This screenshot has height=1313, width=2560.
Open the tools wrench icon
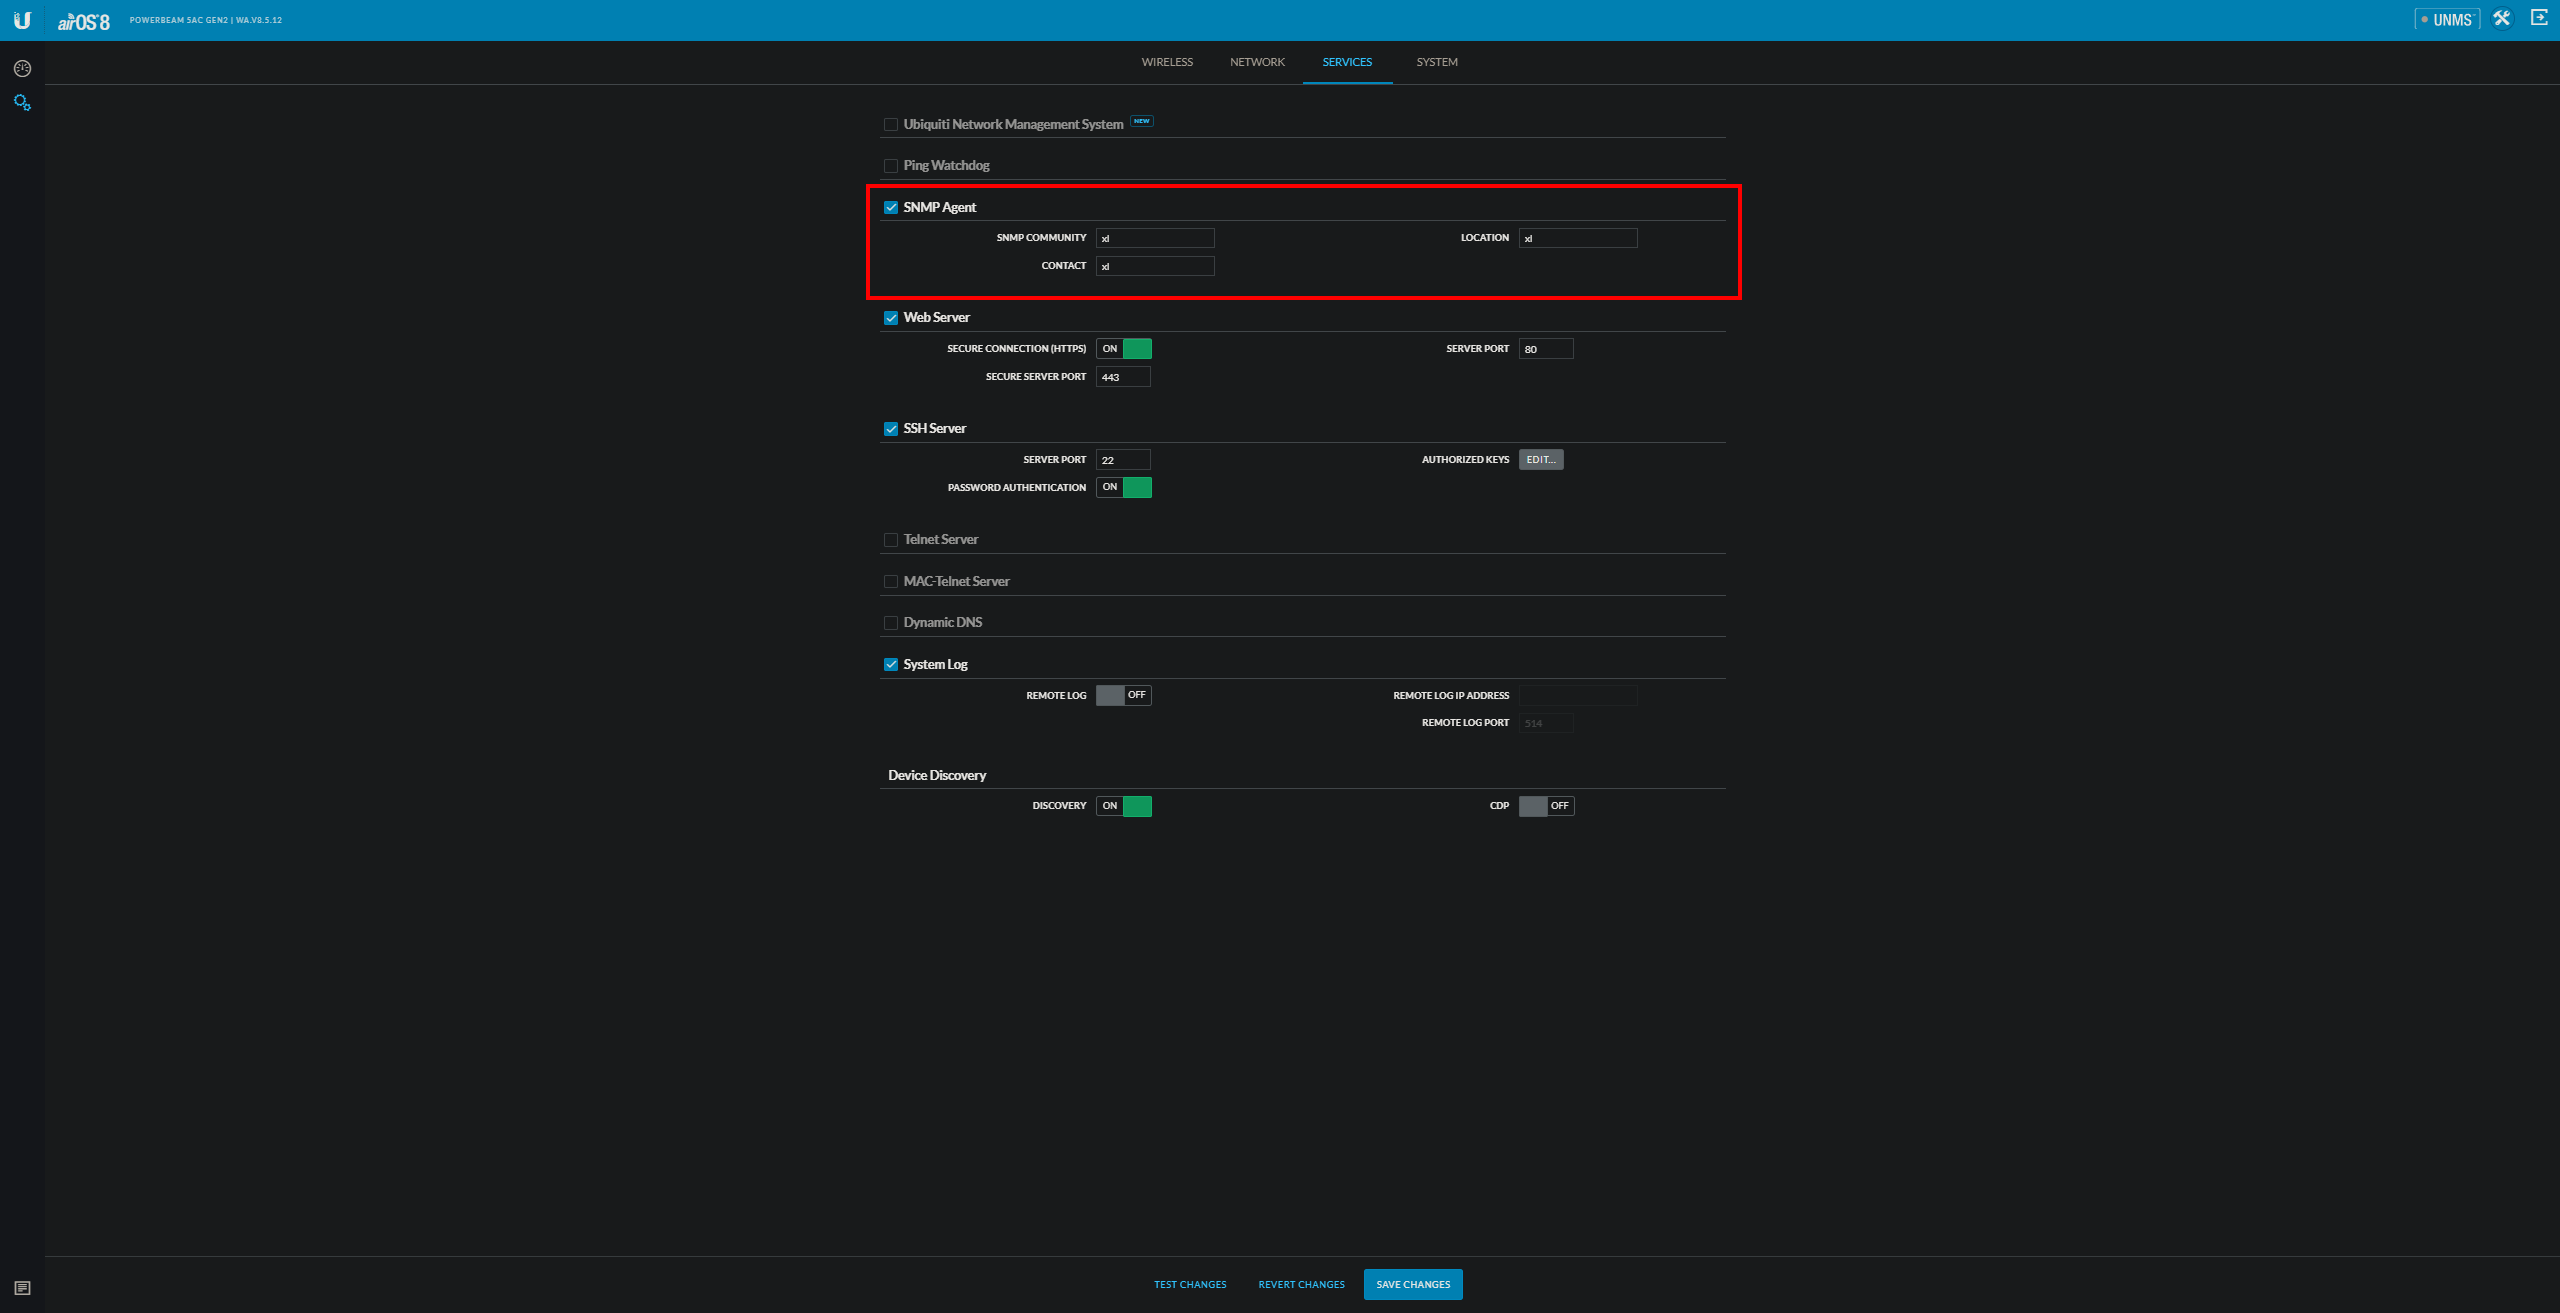click(x=2502, y=19)
